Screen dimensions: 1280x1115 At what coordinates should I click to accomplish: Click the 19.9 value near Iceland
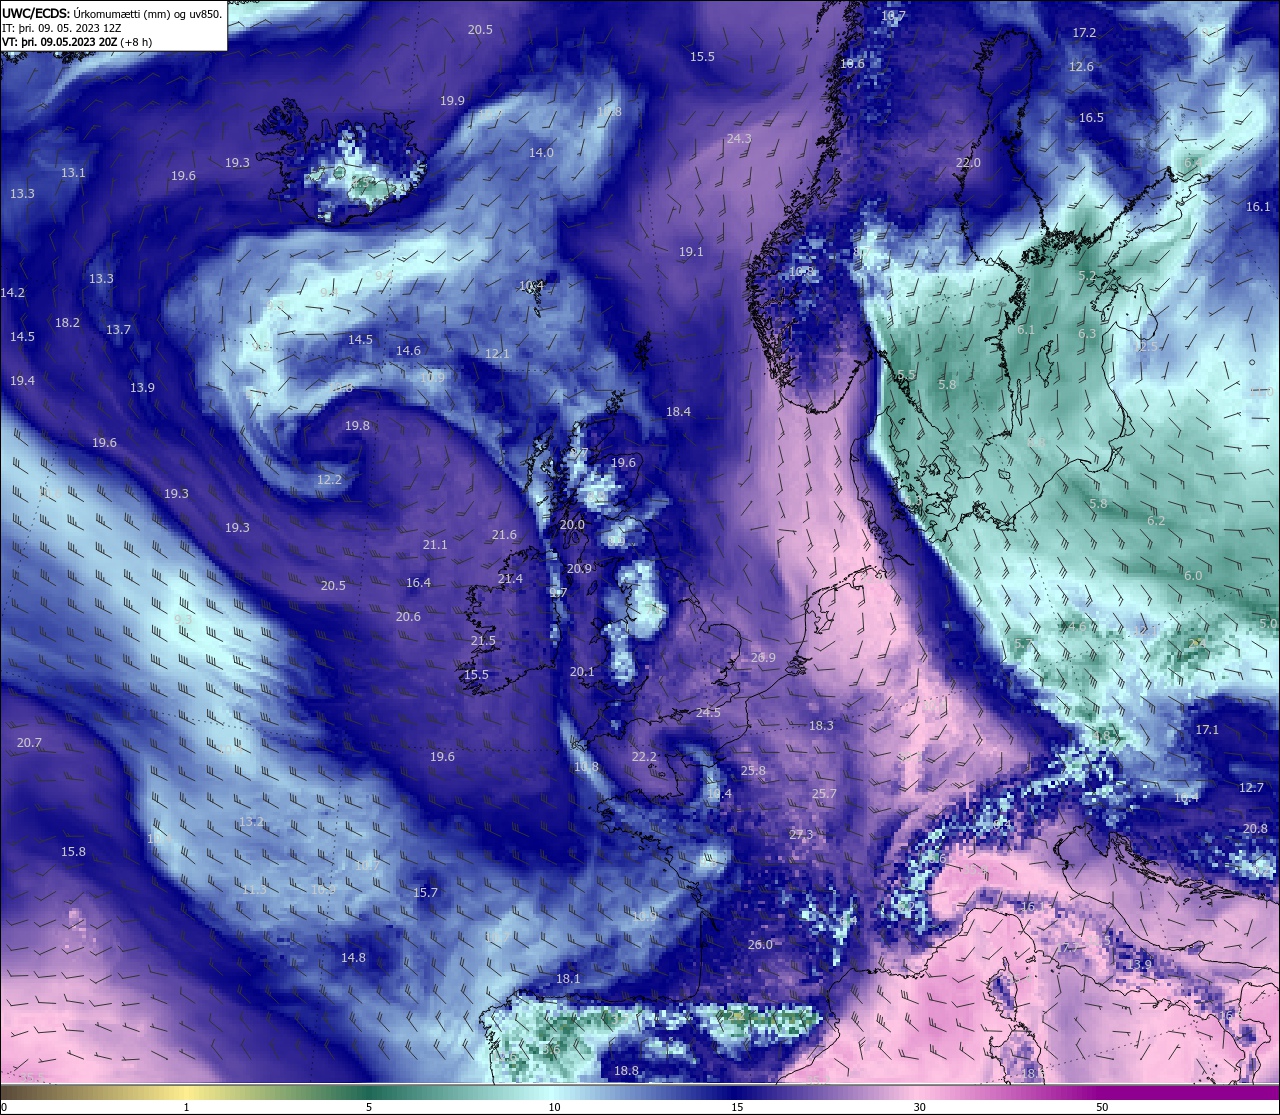point(452,101)
